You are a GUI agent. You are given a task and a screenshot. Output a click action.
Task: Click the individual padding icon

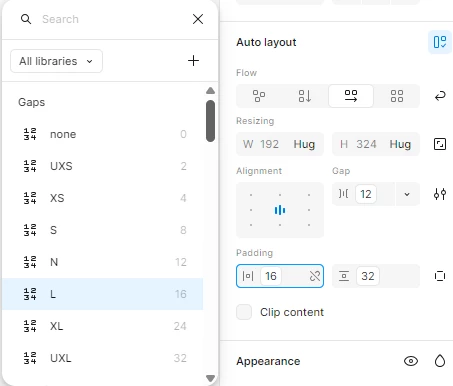(x=440, y=276)
